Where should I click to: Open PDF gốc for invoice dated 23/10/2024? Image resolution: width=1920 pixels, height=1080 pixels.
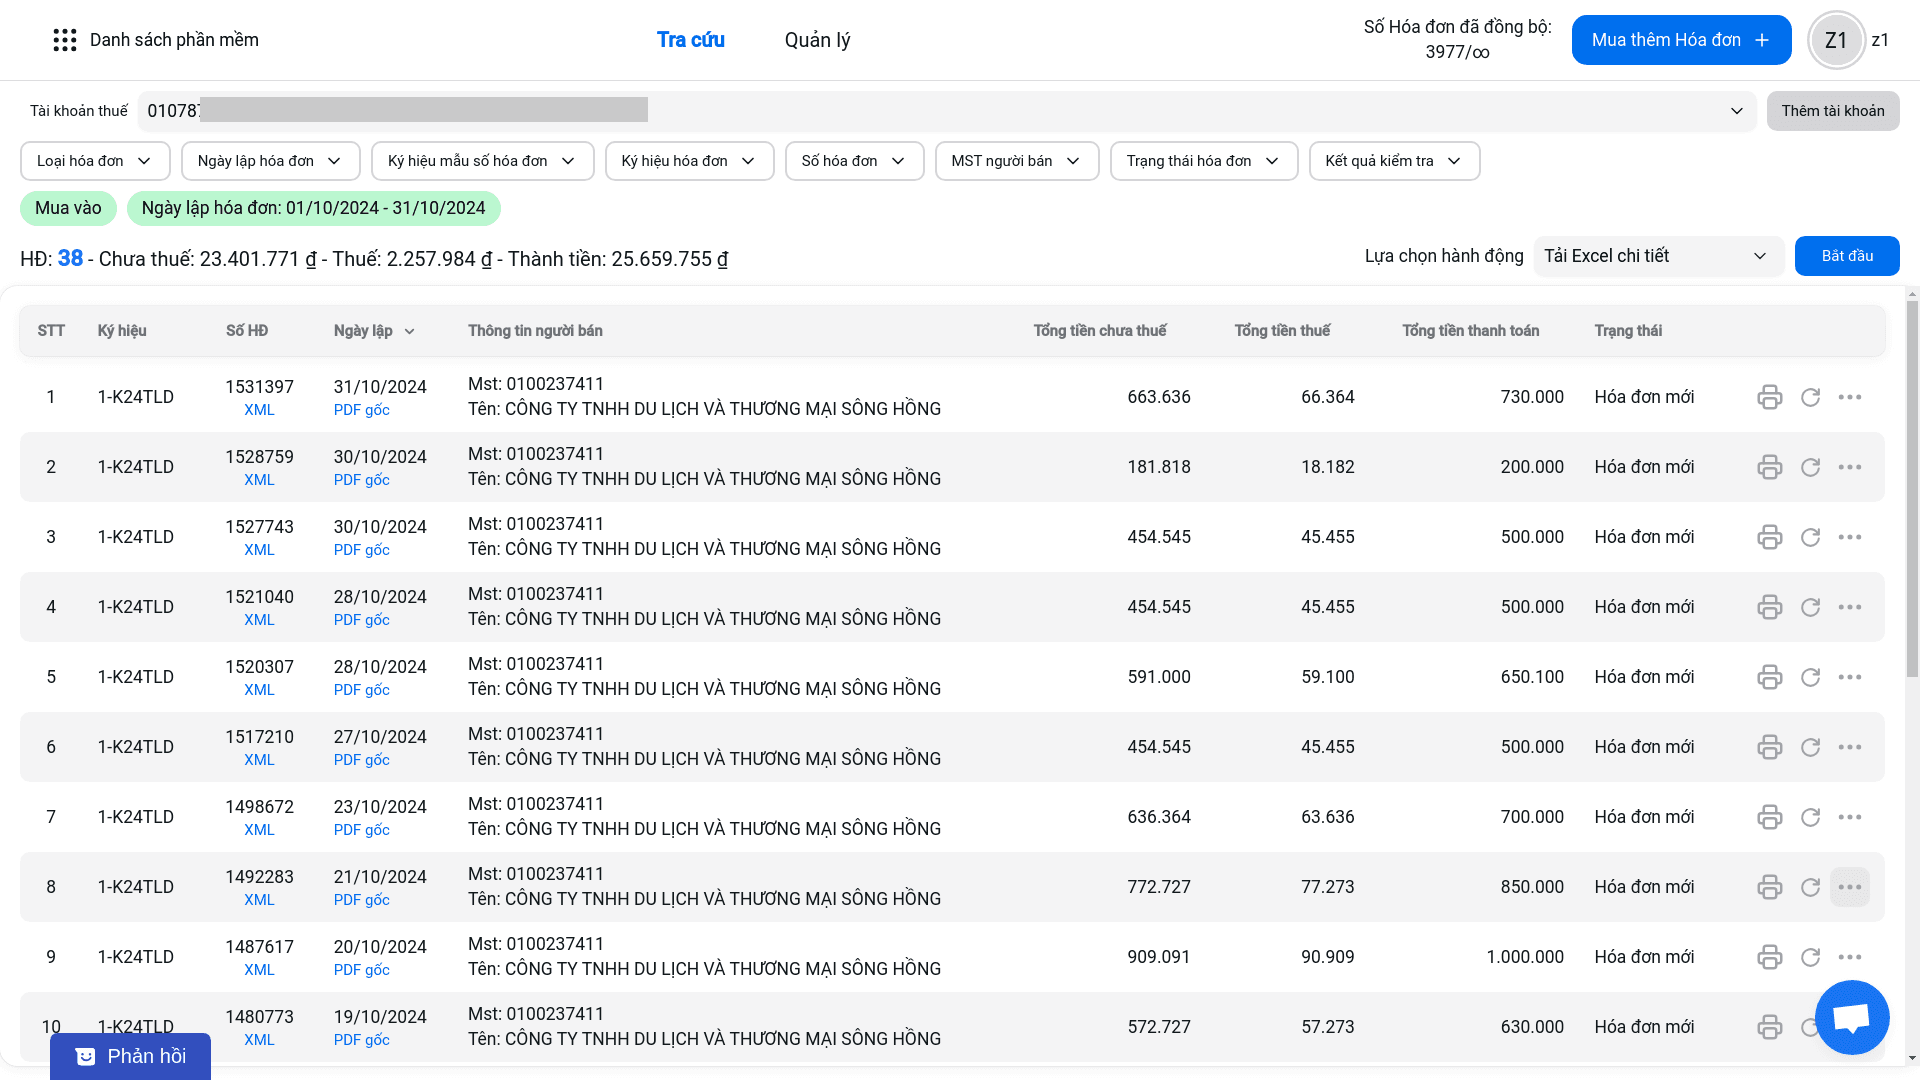(x=361, y=830)
